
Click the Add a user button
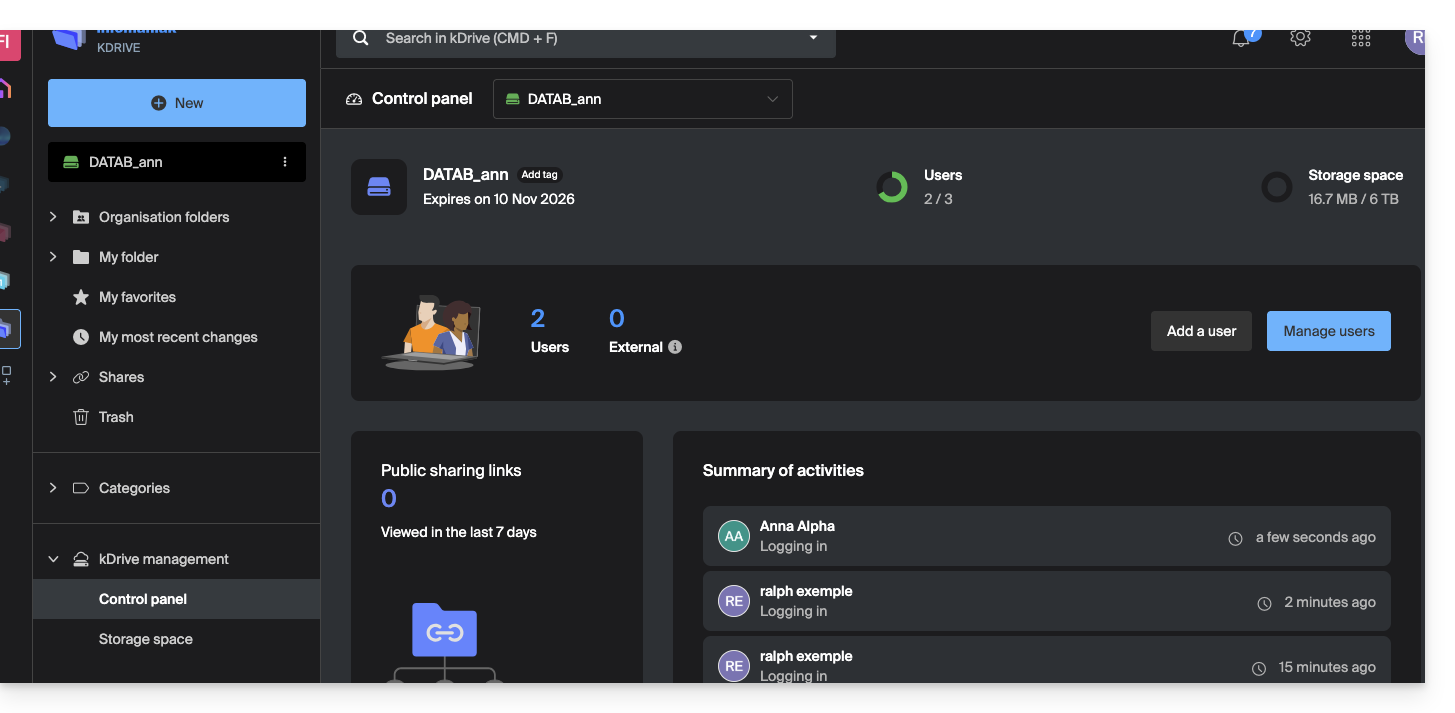coord(1201,331)
